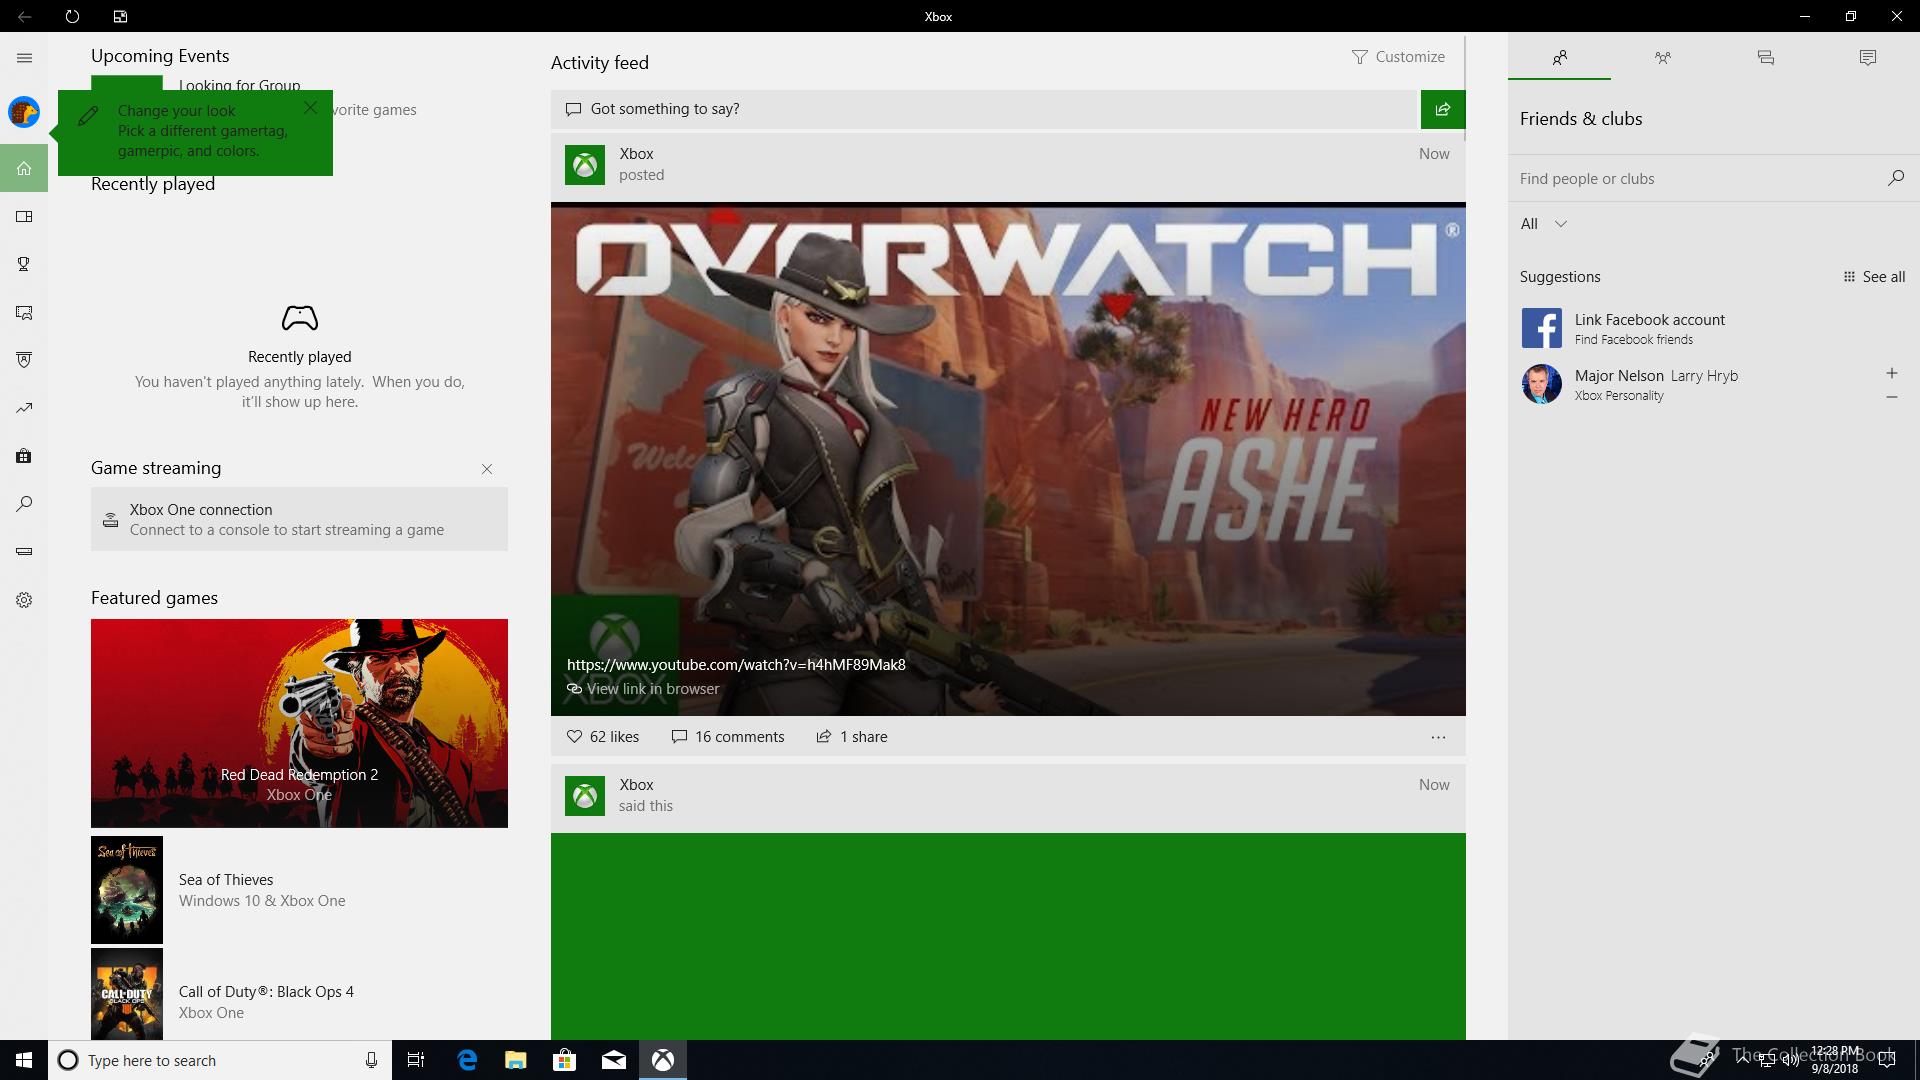The image size is (1920, 1080).
Task: Click Xbox avatar on first post
Action: pos(585,165)
